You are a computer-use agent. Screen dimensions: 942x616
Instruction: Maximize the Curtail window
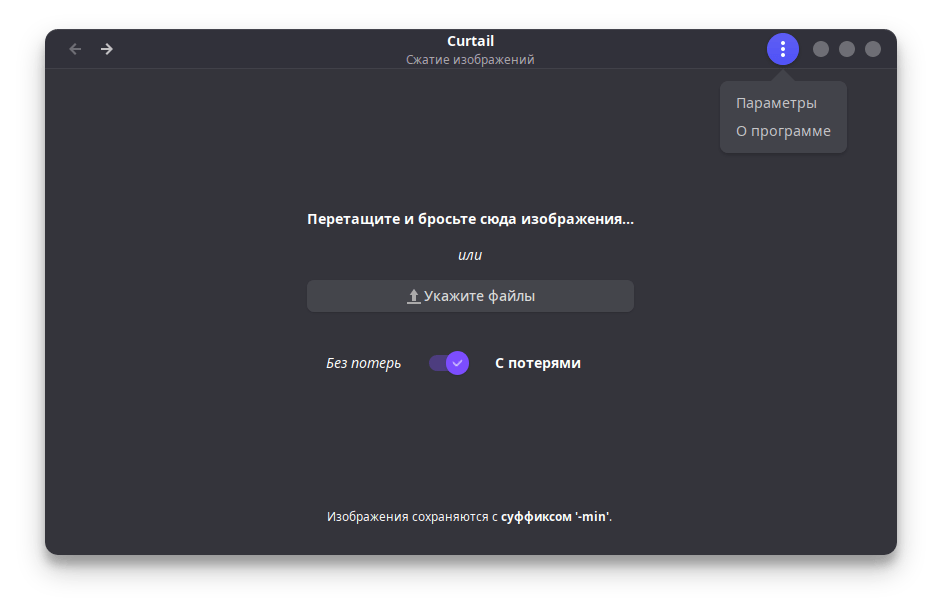[846, 49]
